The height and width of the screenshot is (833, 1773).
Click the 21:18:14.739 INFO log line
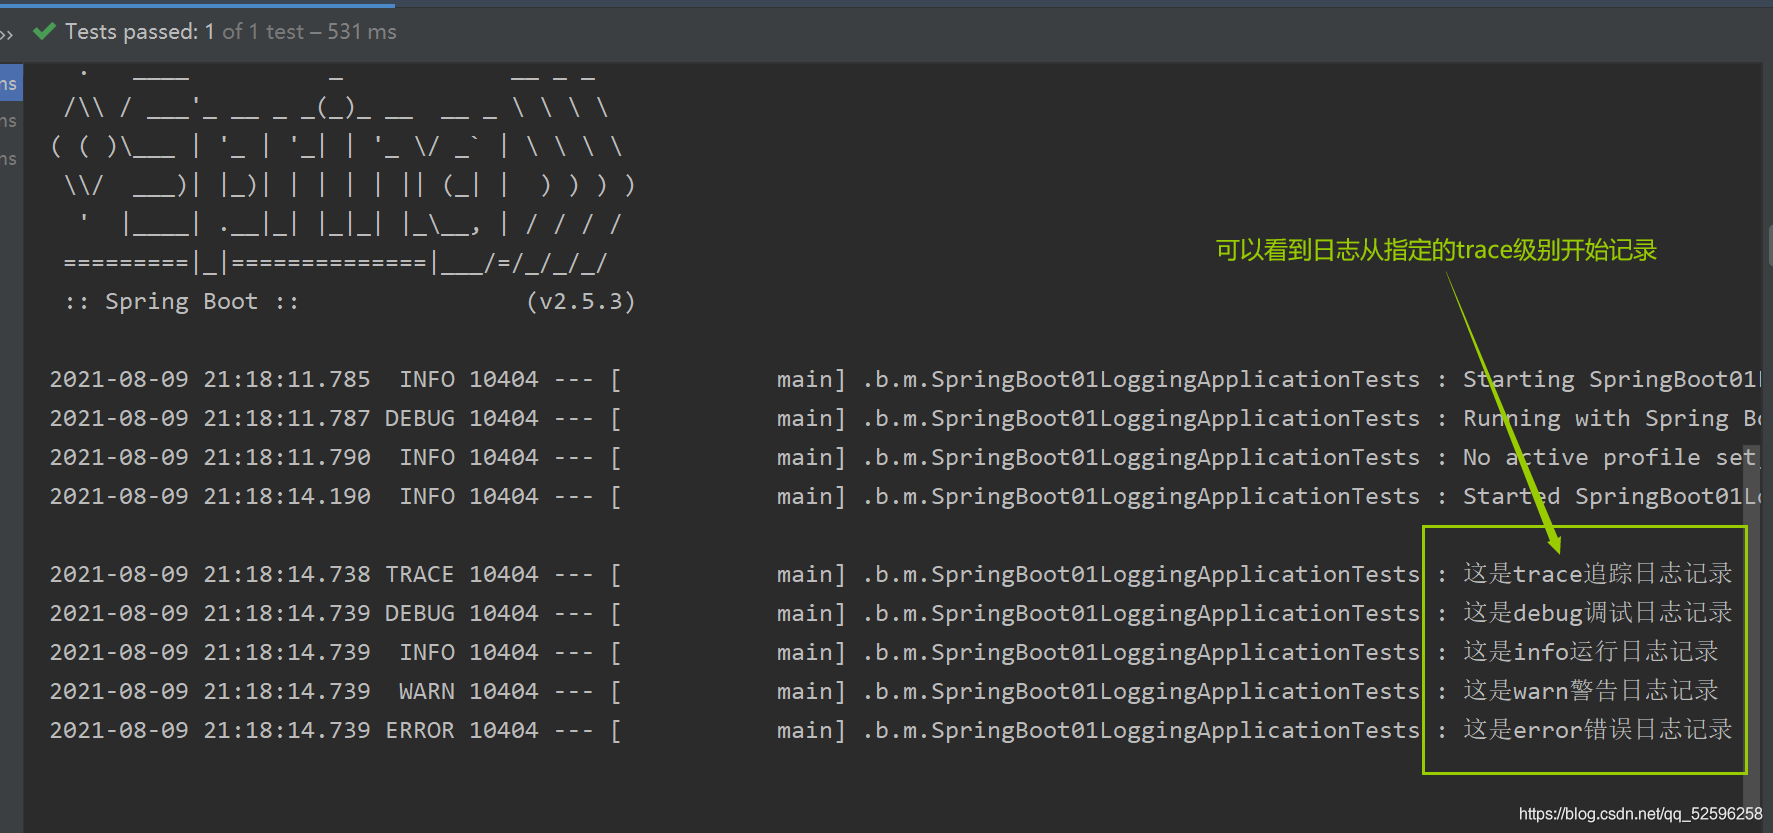pyautogui.click(x=885, y=652)
